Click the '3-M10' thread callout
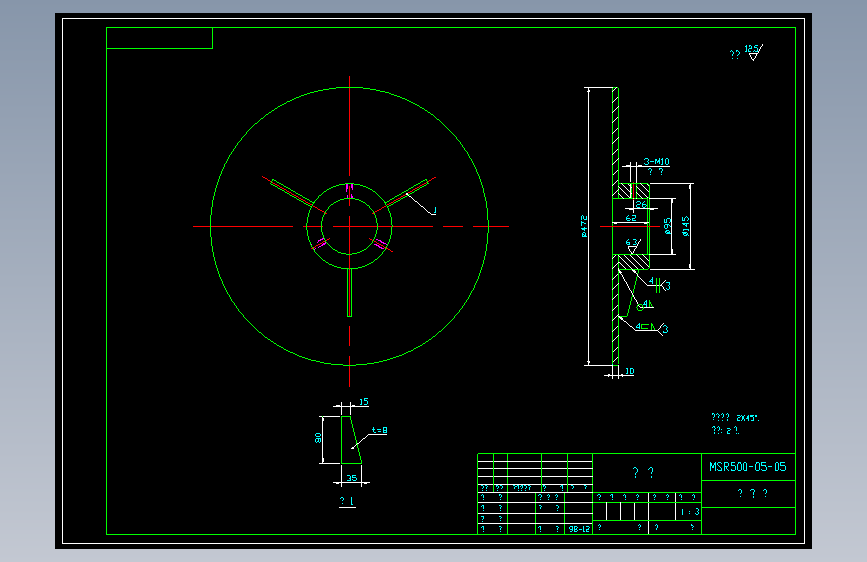This screenshot has width=867, height=562. 656,162
